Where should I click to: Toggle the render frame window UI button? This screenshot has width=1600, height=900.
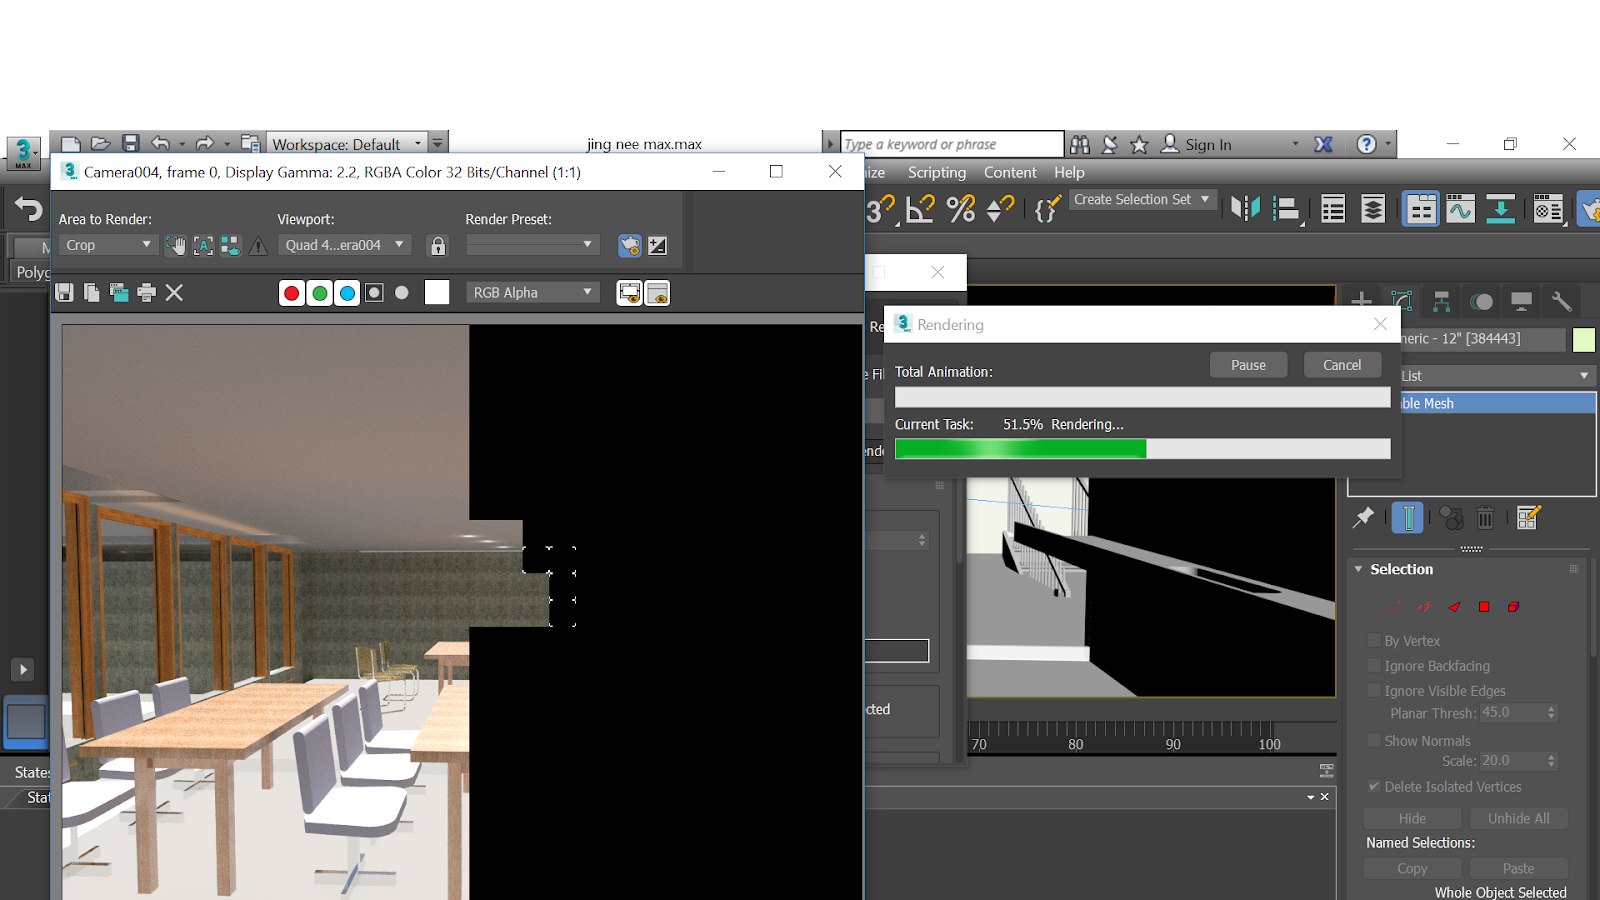[657, 293]
